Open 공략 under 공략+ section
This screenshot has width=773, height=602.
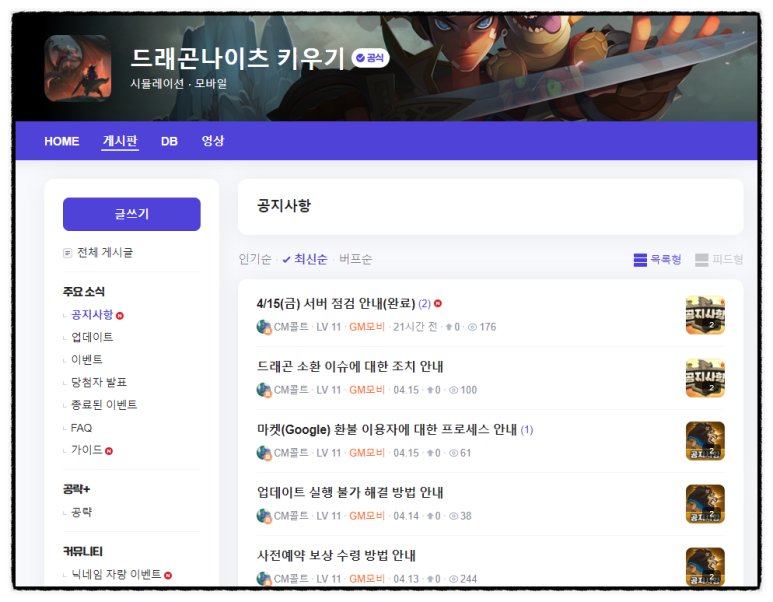tap(81, 512)
